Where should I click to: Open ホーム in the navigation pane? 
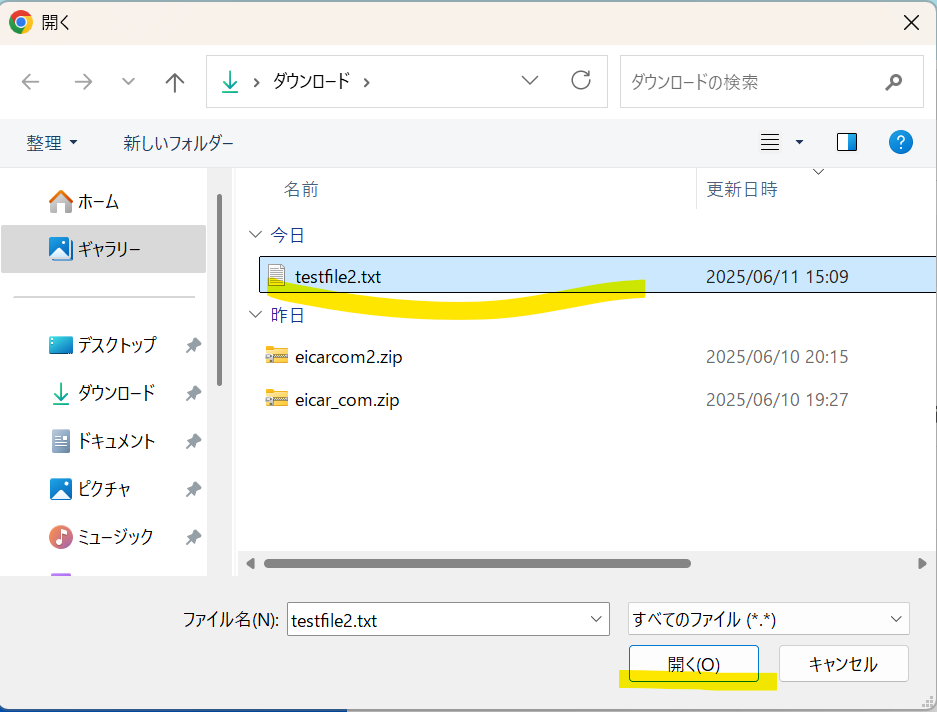[x=98, y=202]
